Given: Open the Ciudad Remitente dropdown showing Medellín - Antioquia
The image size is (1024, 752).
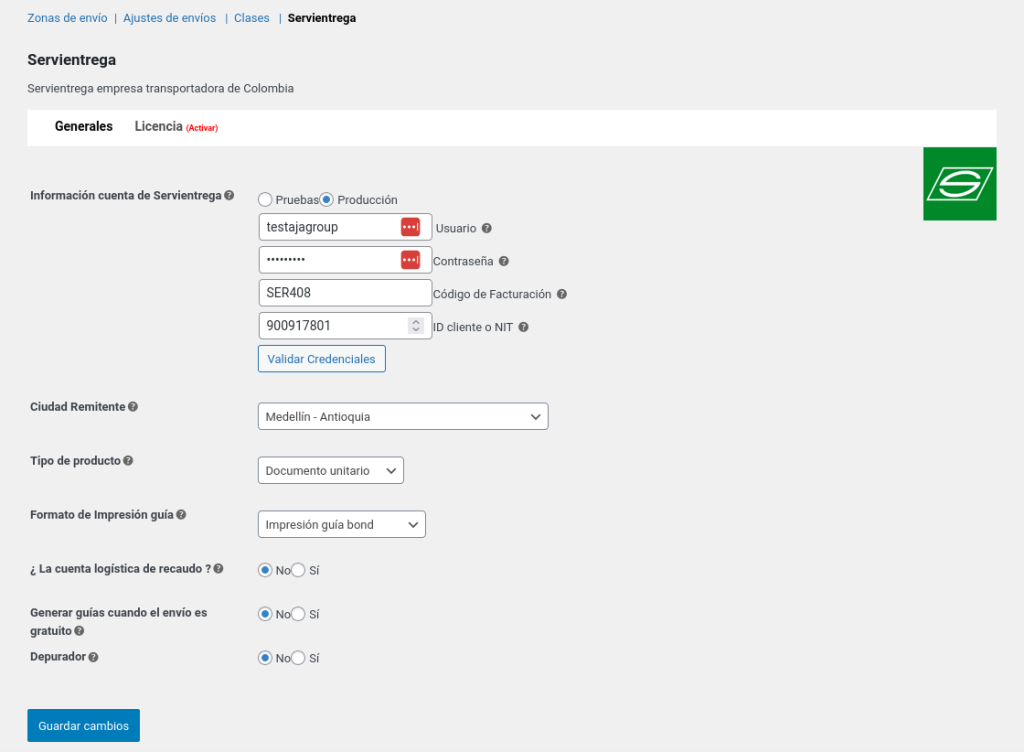Looking at the screenshot, I should tap(403, 416).
